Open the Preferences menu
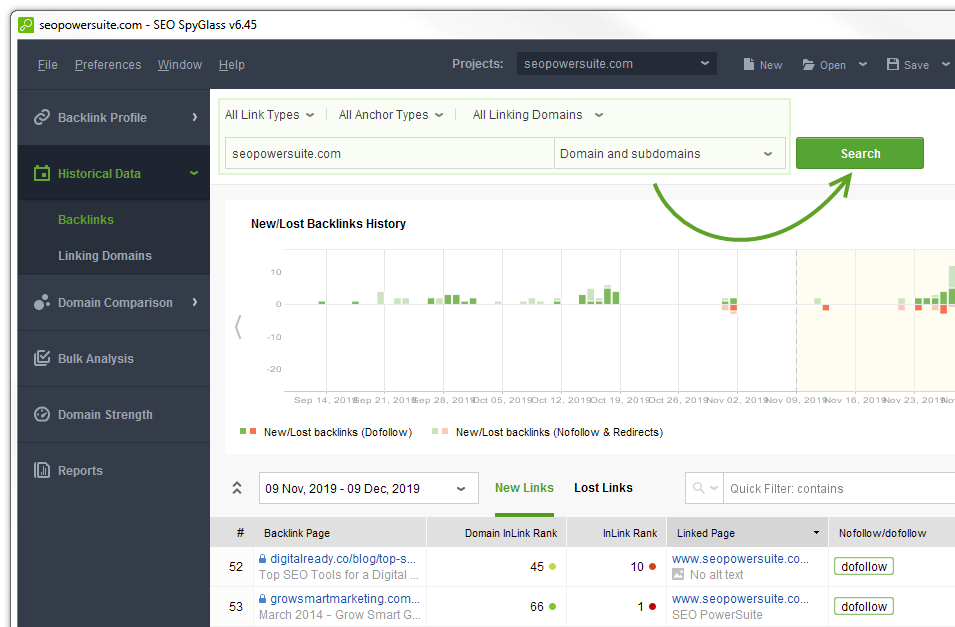The height and width of the screenshot is (627, 955). pyautogui.click(x=108, y=65)
